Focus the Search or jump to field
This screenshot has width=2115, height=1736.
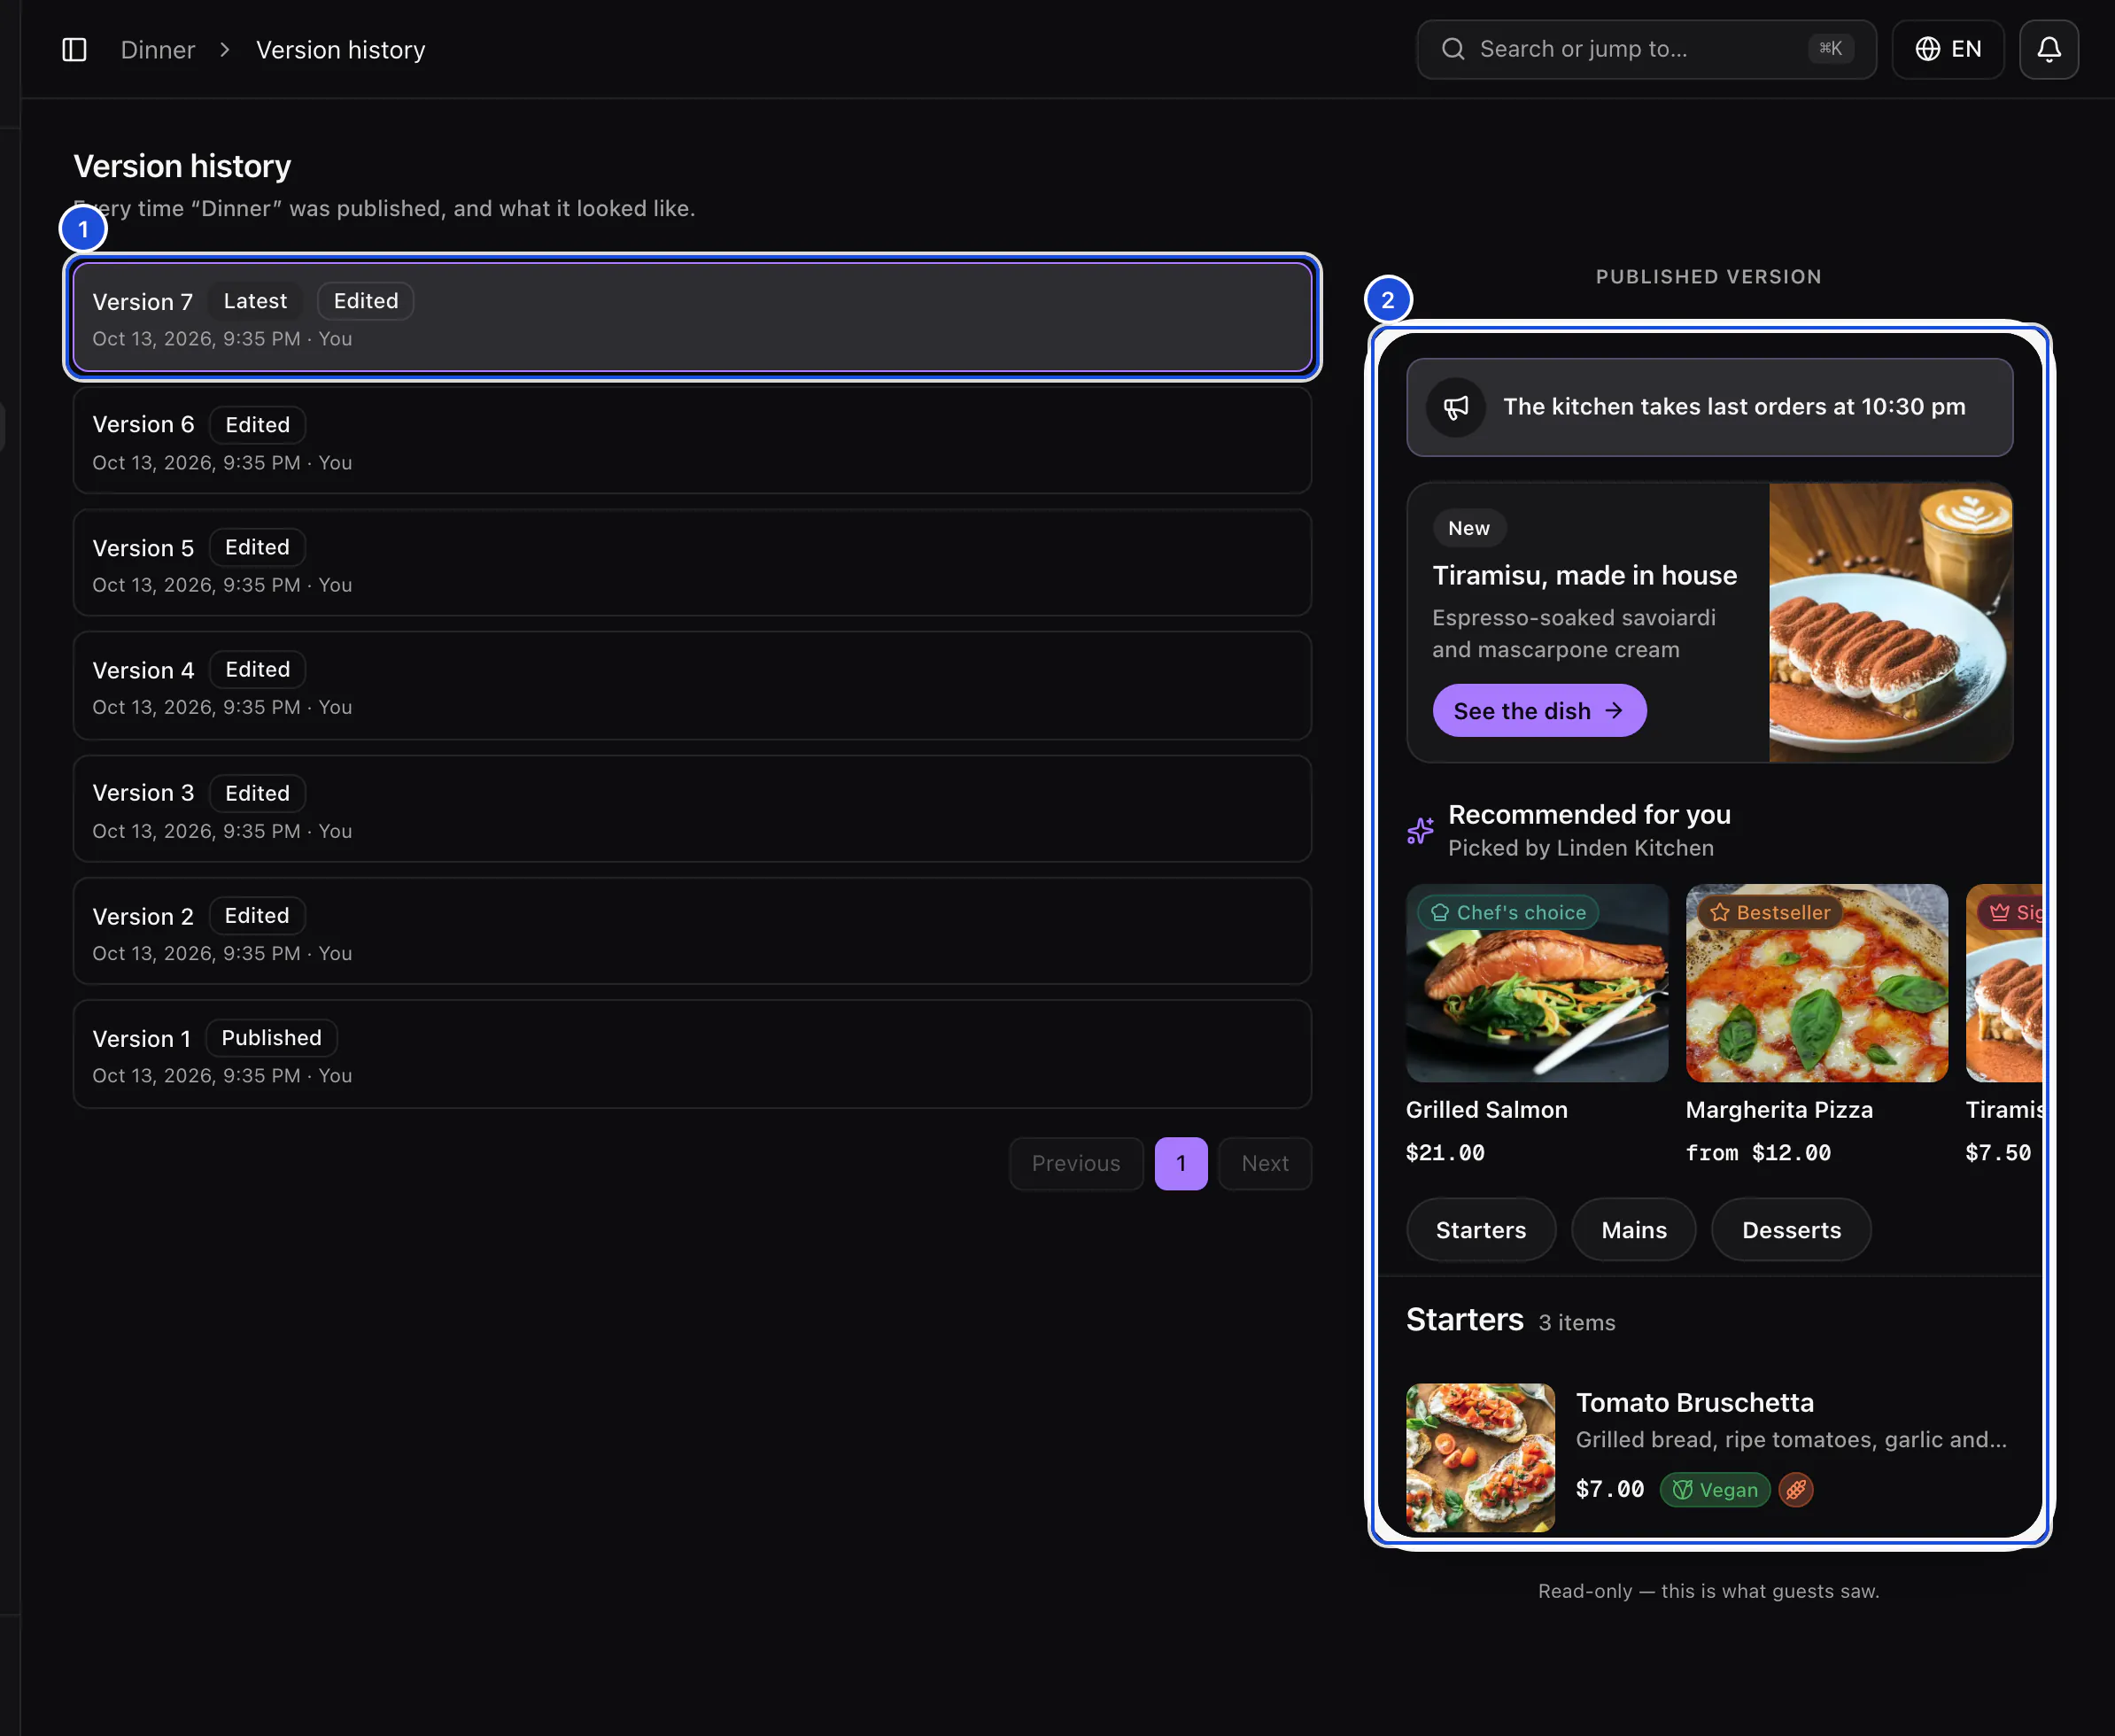coord(1646,49)
